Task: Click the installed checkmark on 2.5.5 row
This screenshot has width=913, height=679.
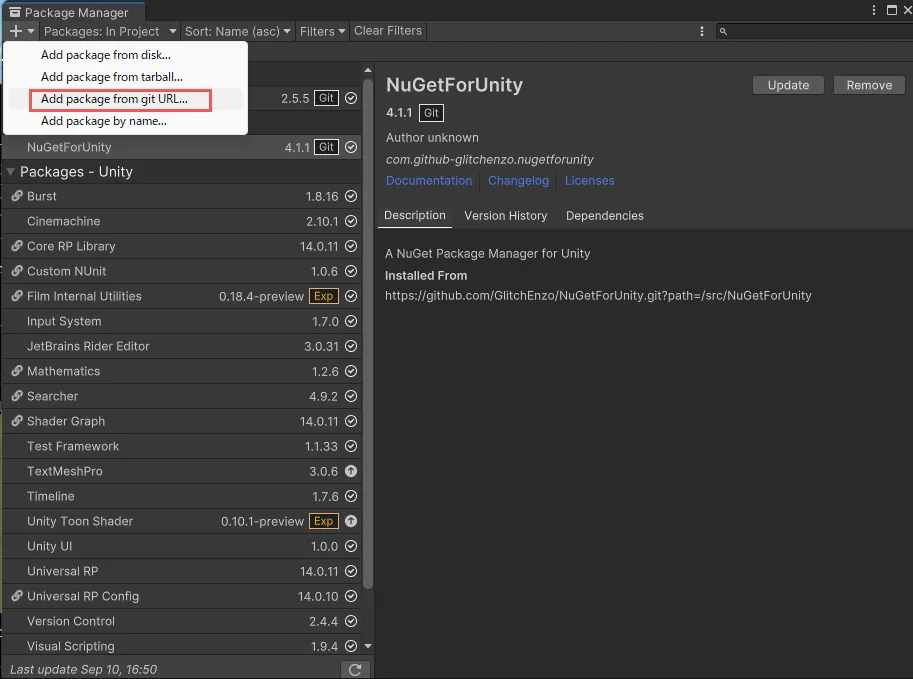Action: (351, 98)
